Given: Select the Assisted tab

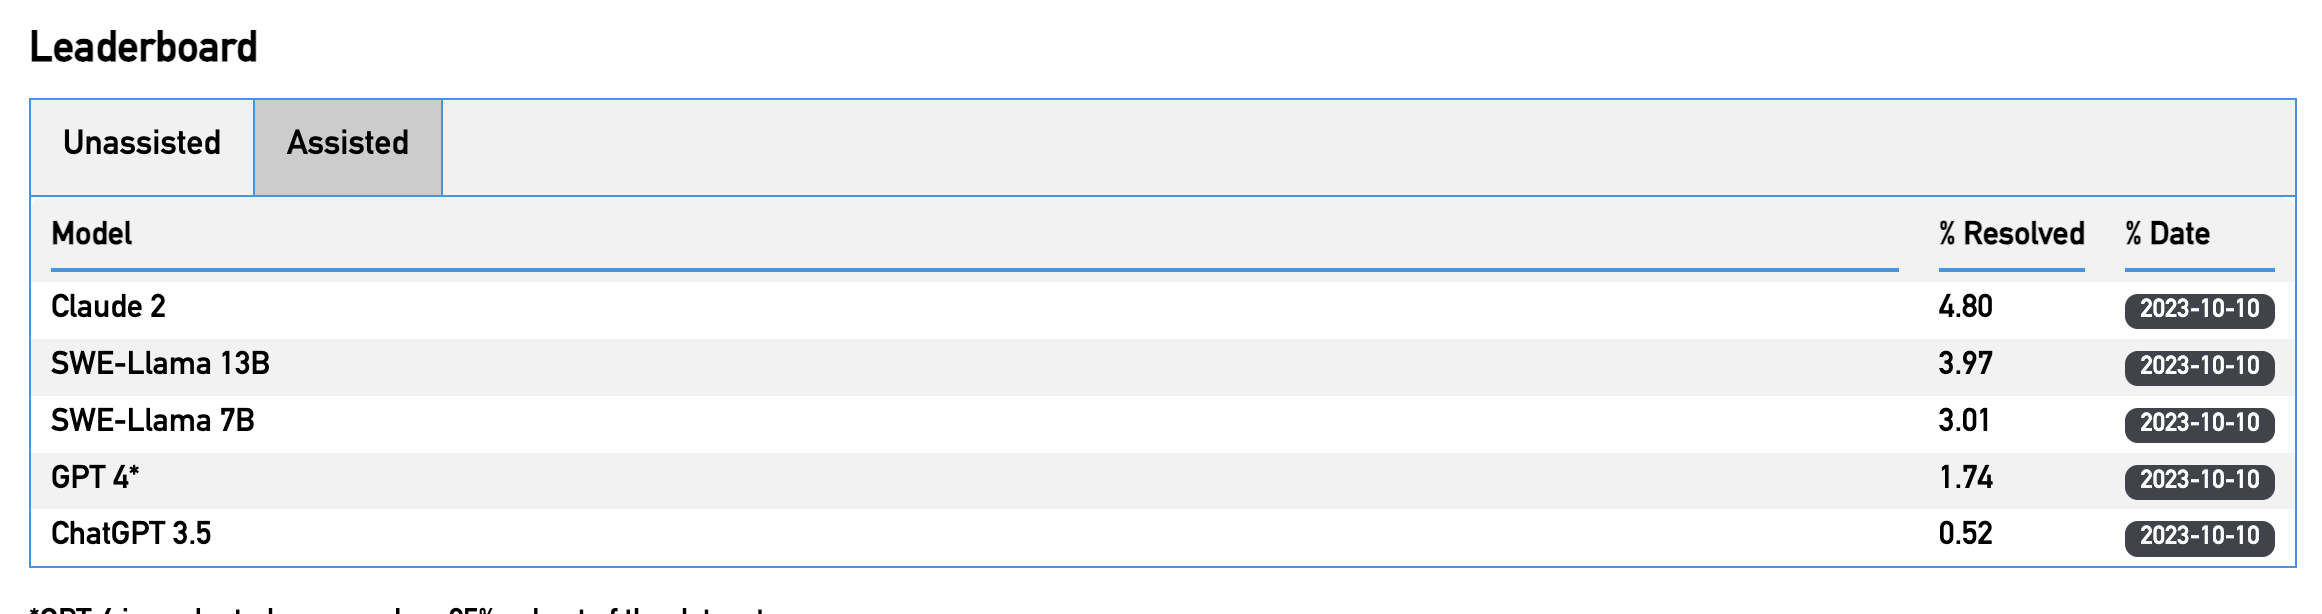Looking at the screenshot, I should click(348, 144).
